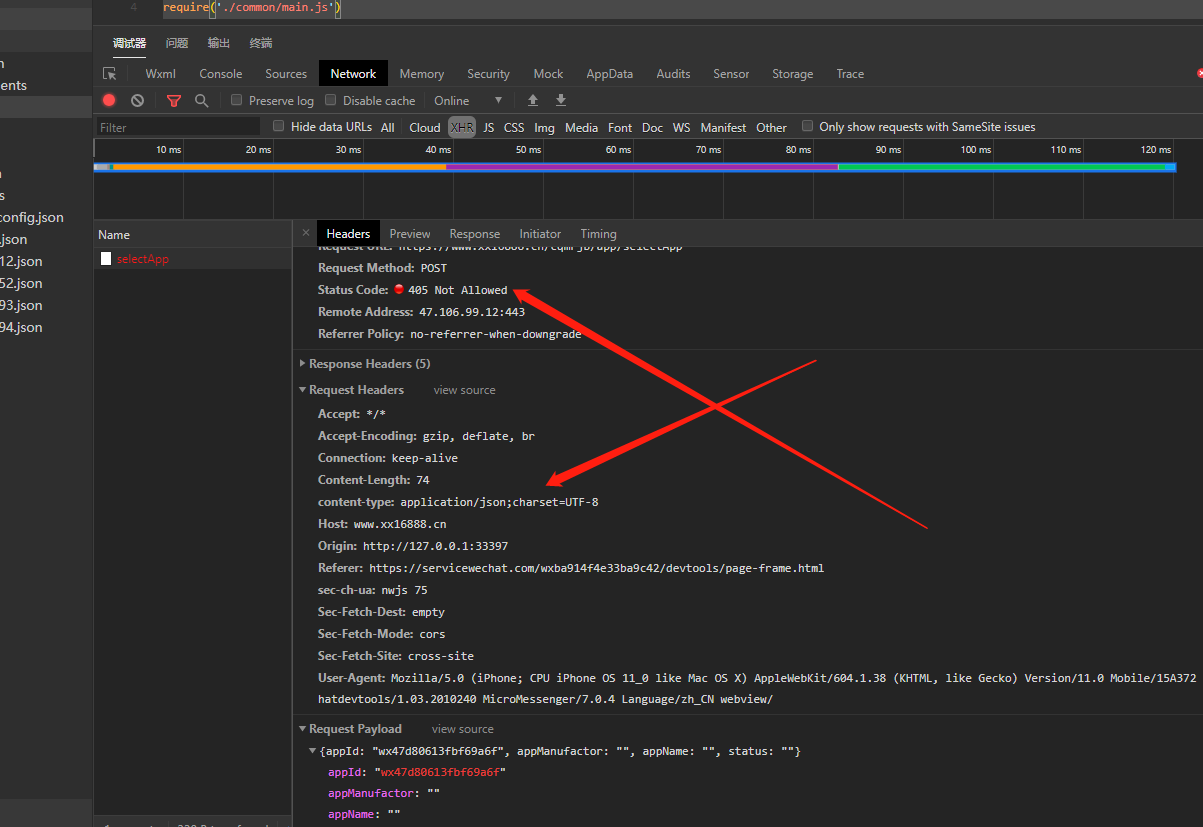This screenshot has height=827, width=1203.
Task: Open the Storage panel tab
Action: pos(792,74)
